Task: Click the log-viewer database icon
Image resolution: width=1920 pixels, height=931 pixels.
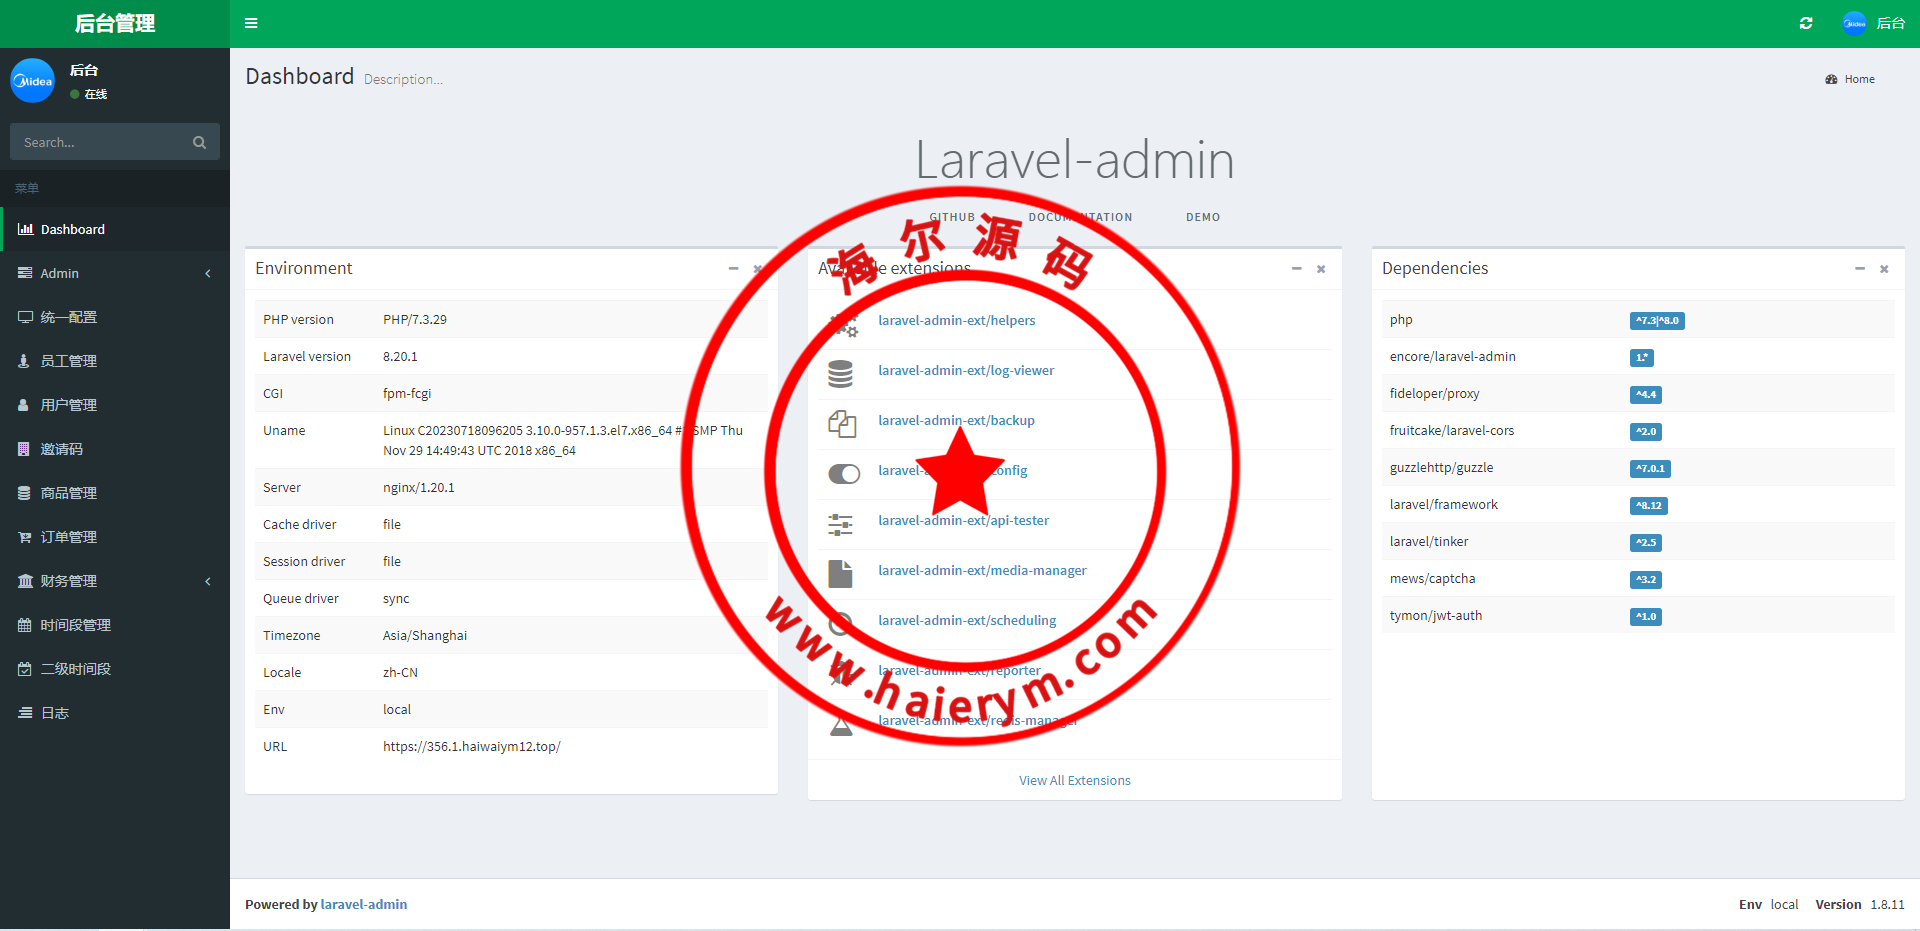Action: coord(841,373)
